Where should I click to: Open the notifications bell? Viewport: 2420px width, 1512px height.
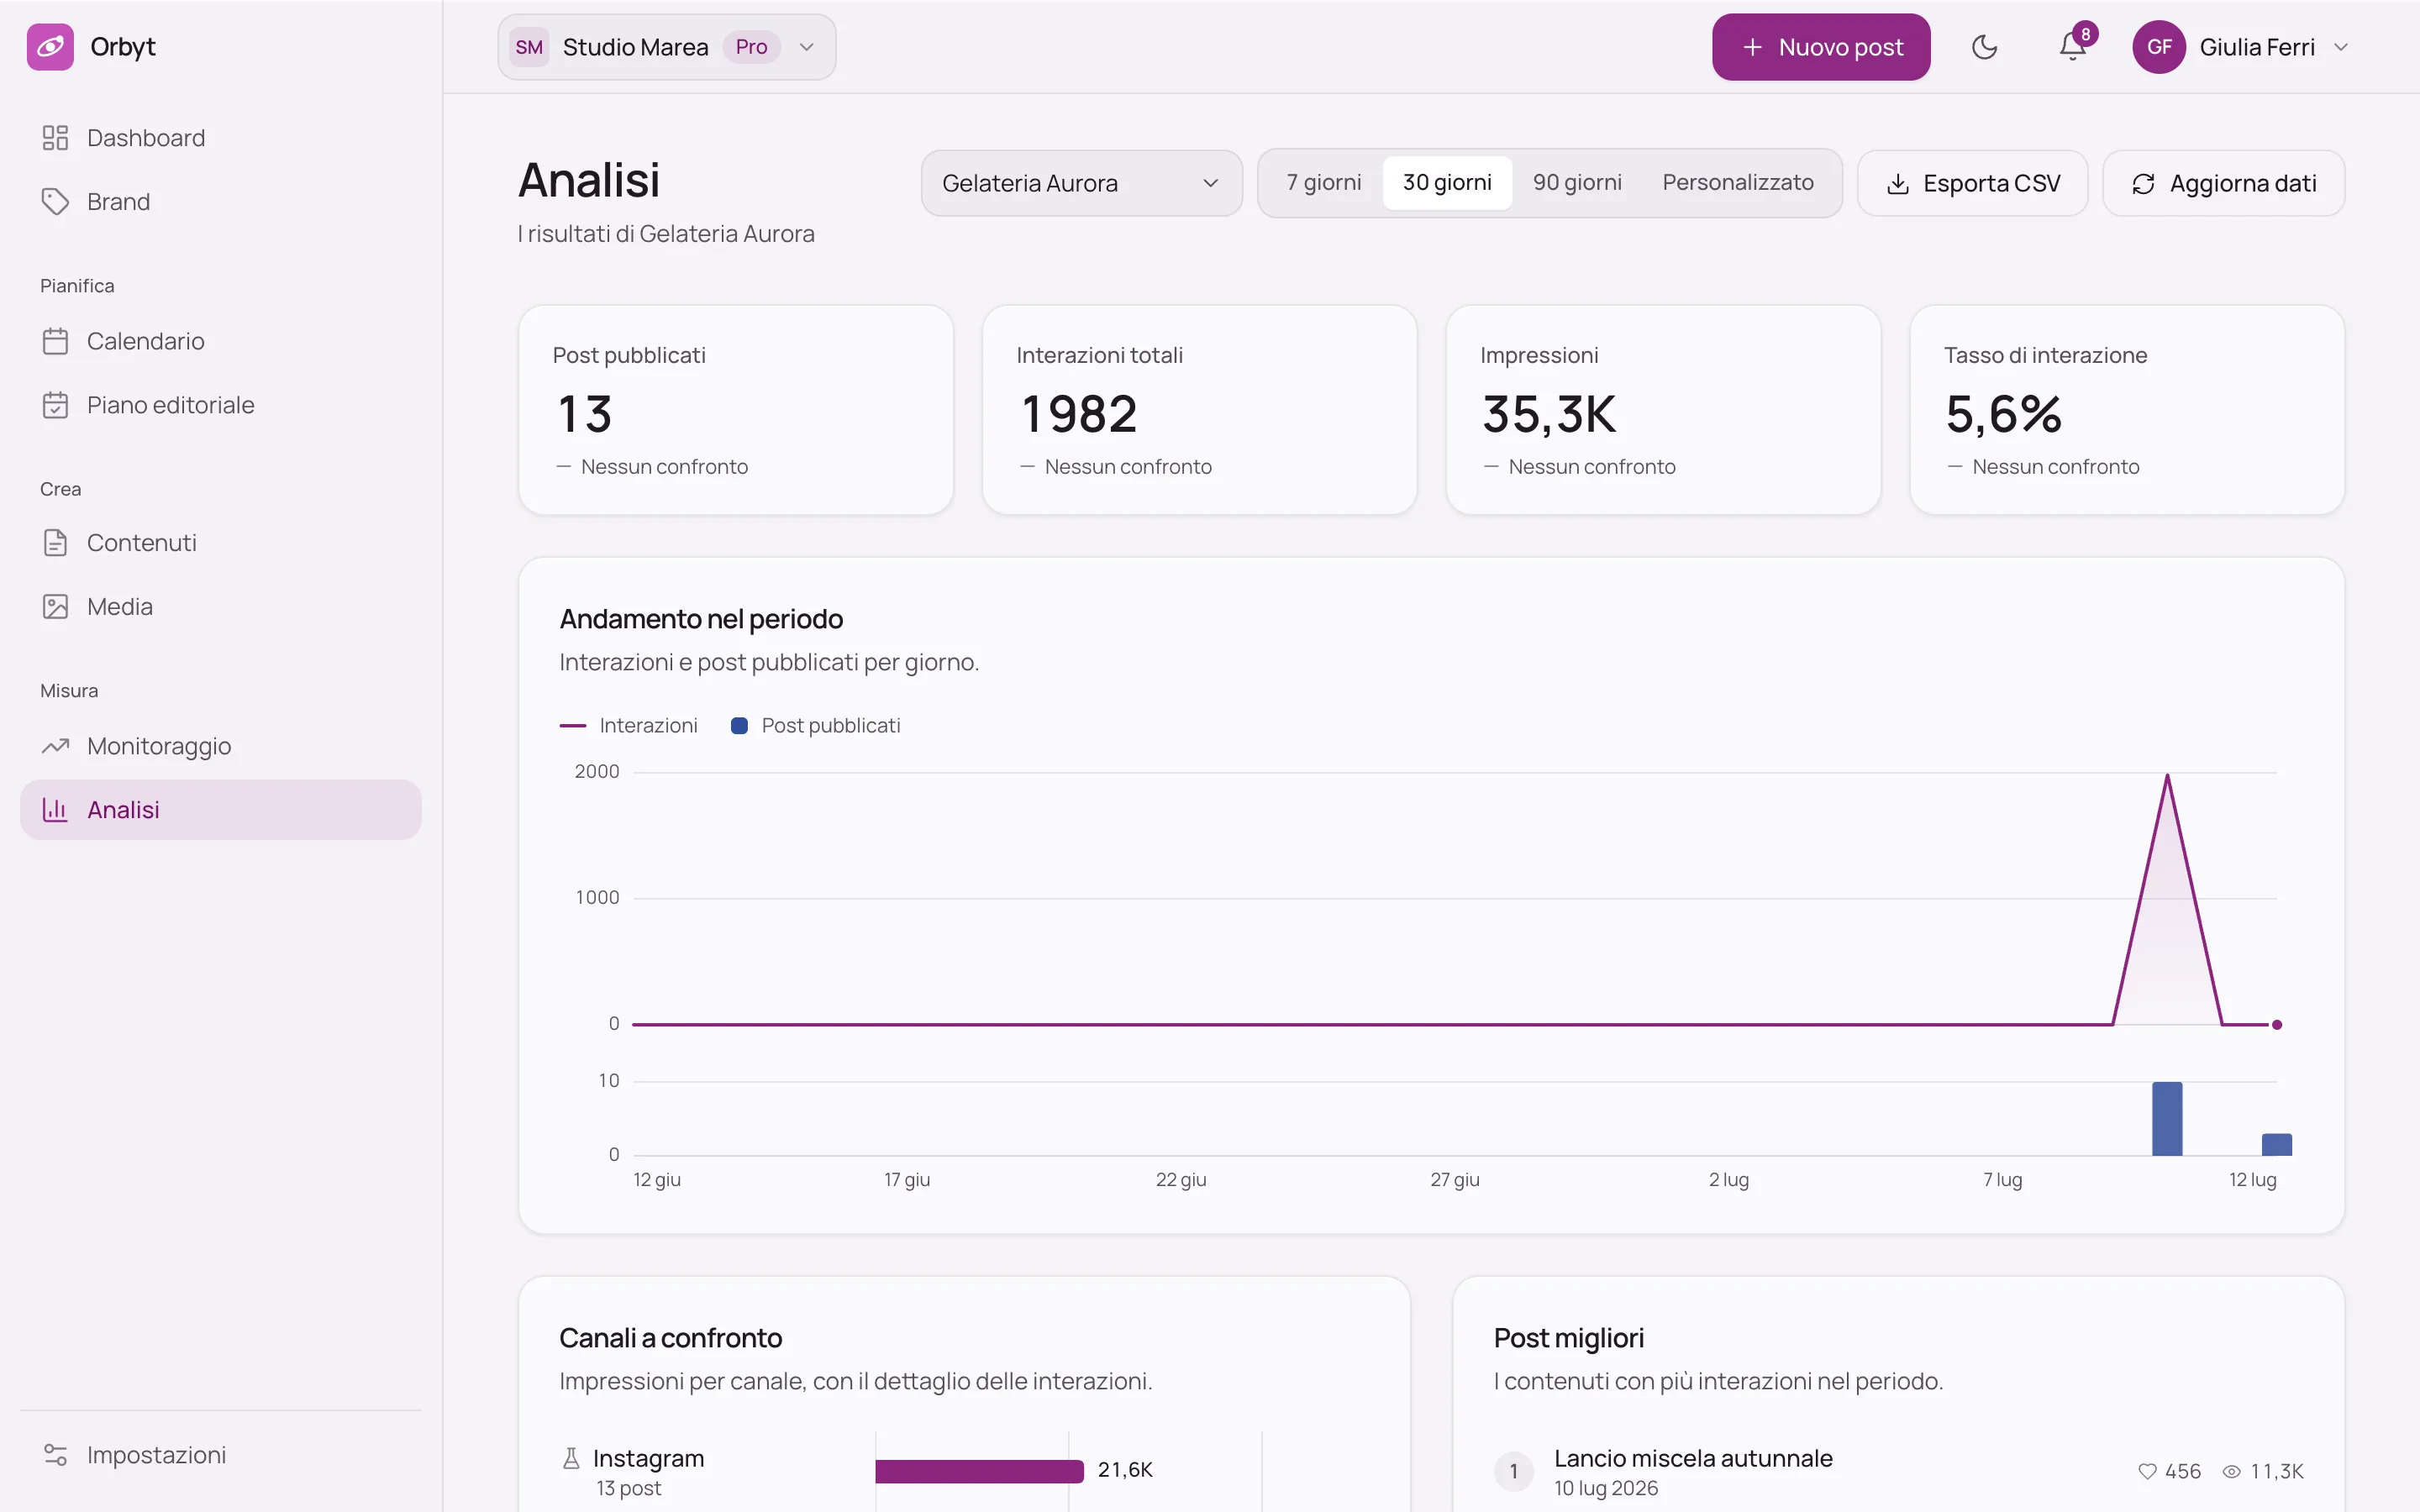pyautogui.click(x=2072, y=47)
